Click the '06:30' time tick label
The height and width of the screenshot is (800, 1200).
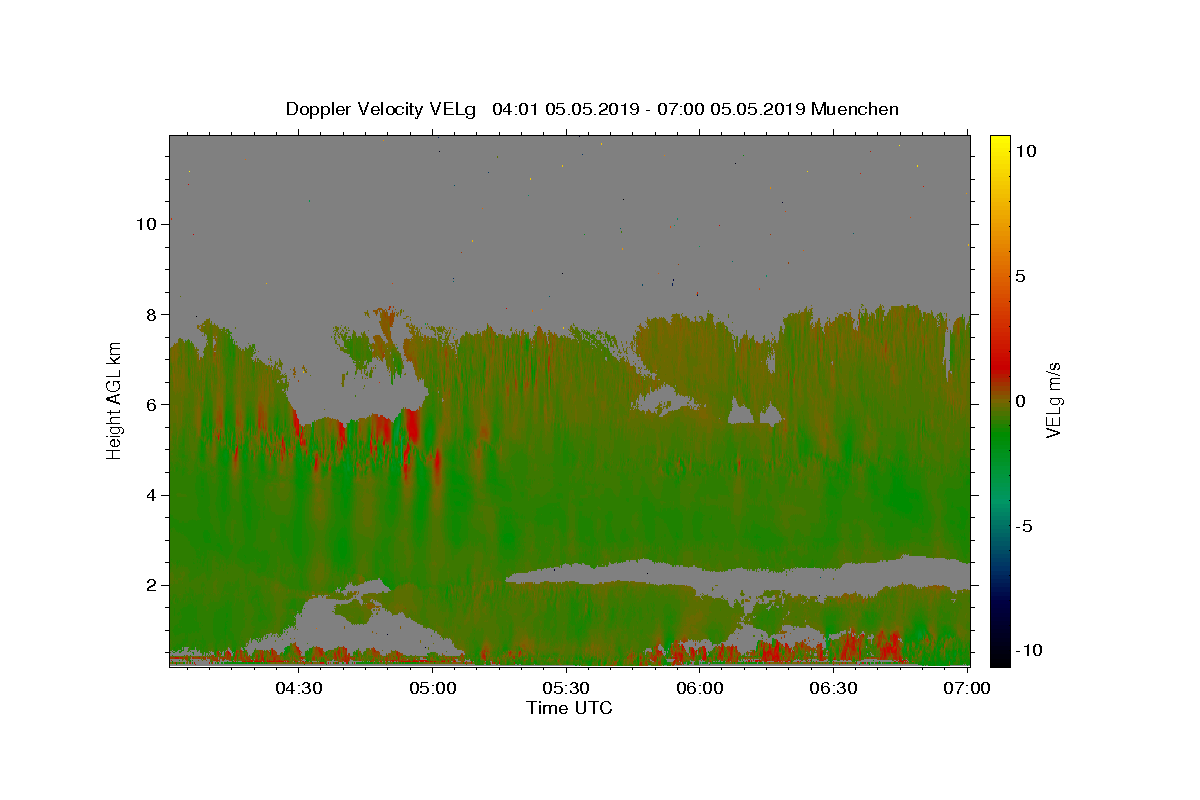pyautogui.click(x=833, y=688)
